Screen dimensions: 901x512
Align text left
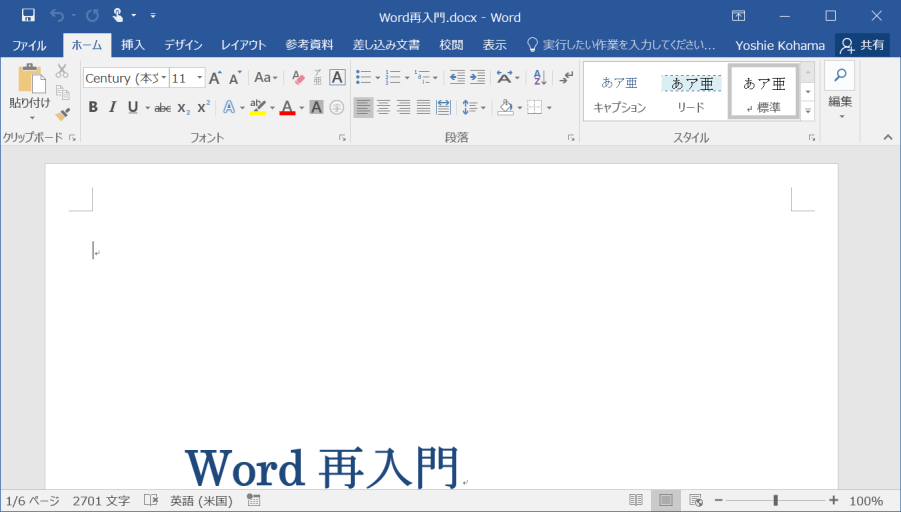363,107
